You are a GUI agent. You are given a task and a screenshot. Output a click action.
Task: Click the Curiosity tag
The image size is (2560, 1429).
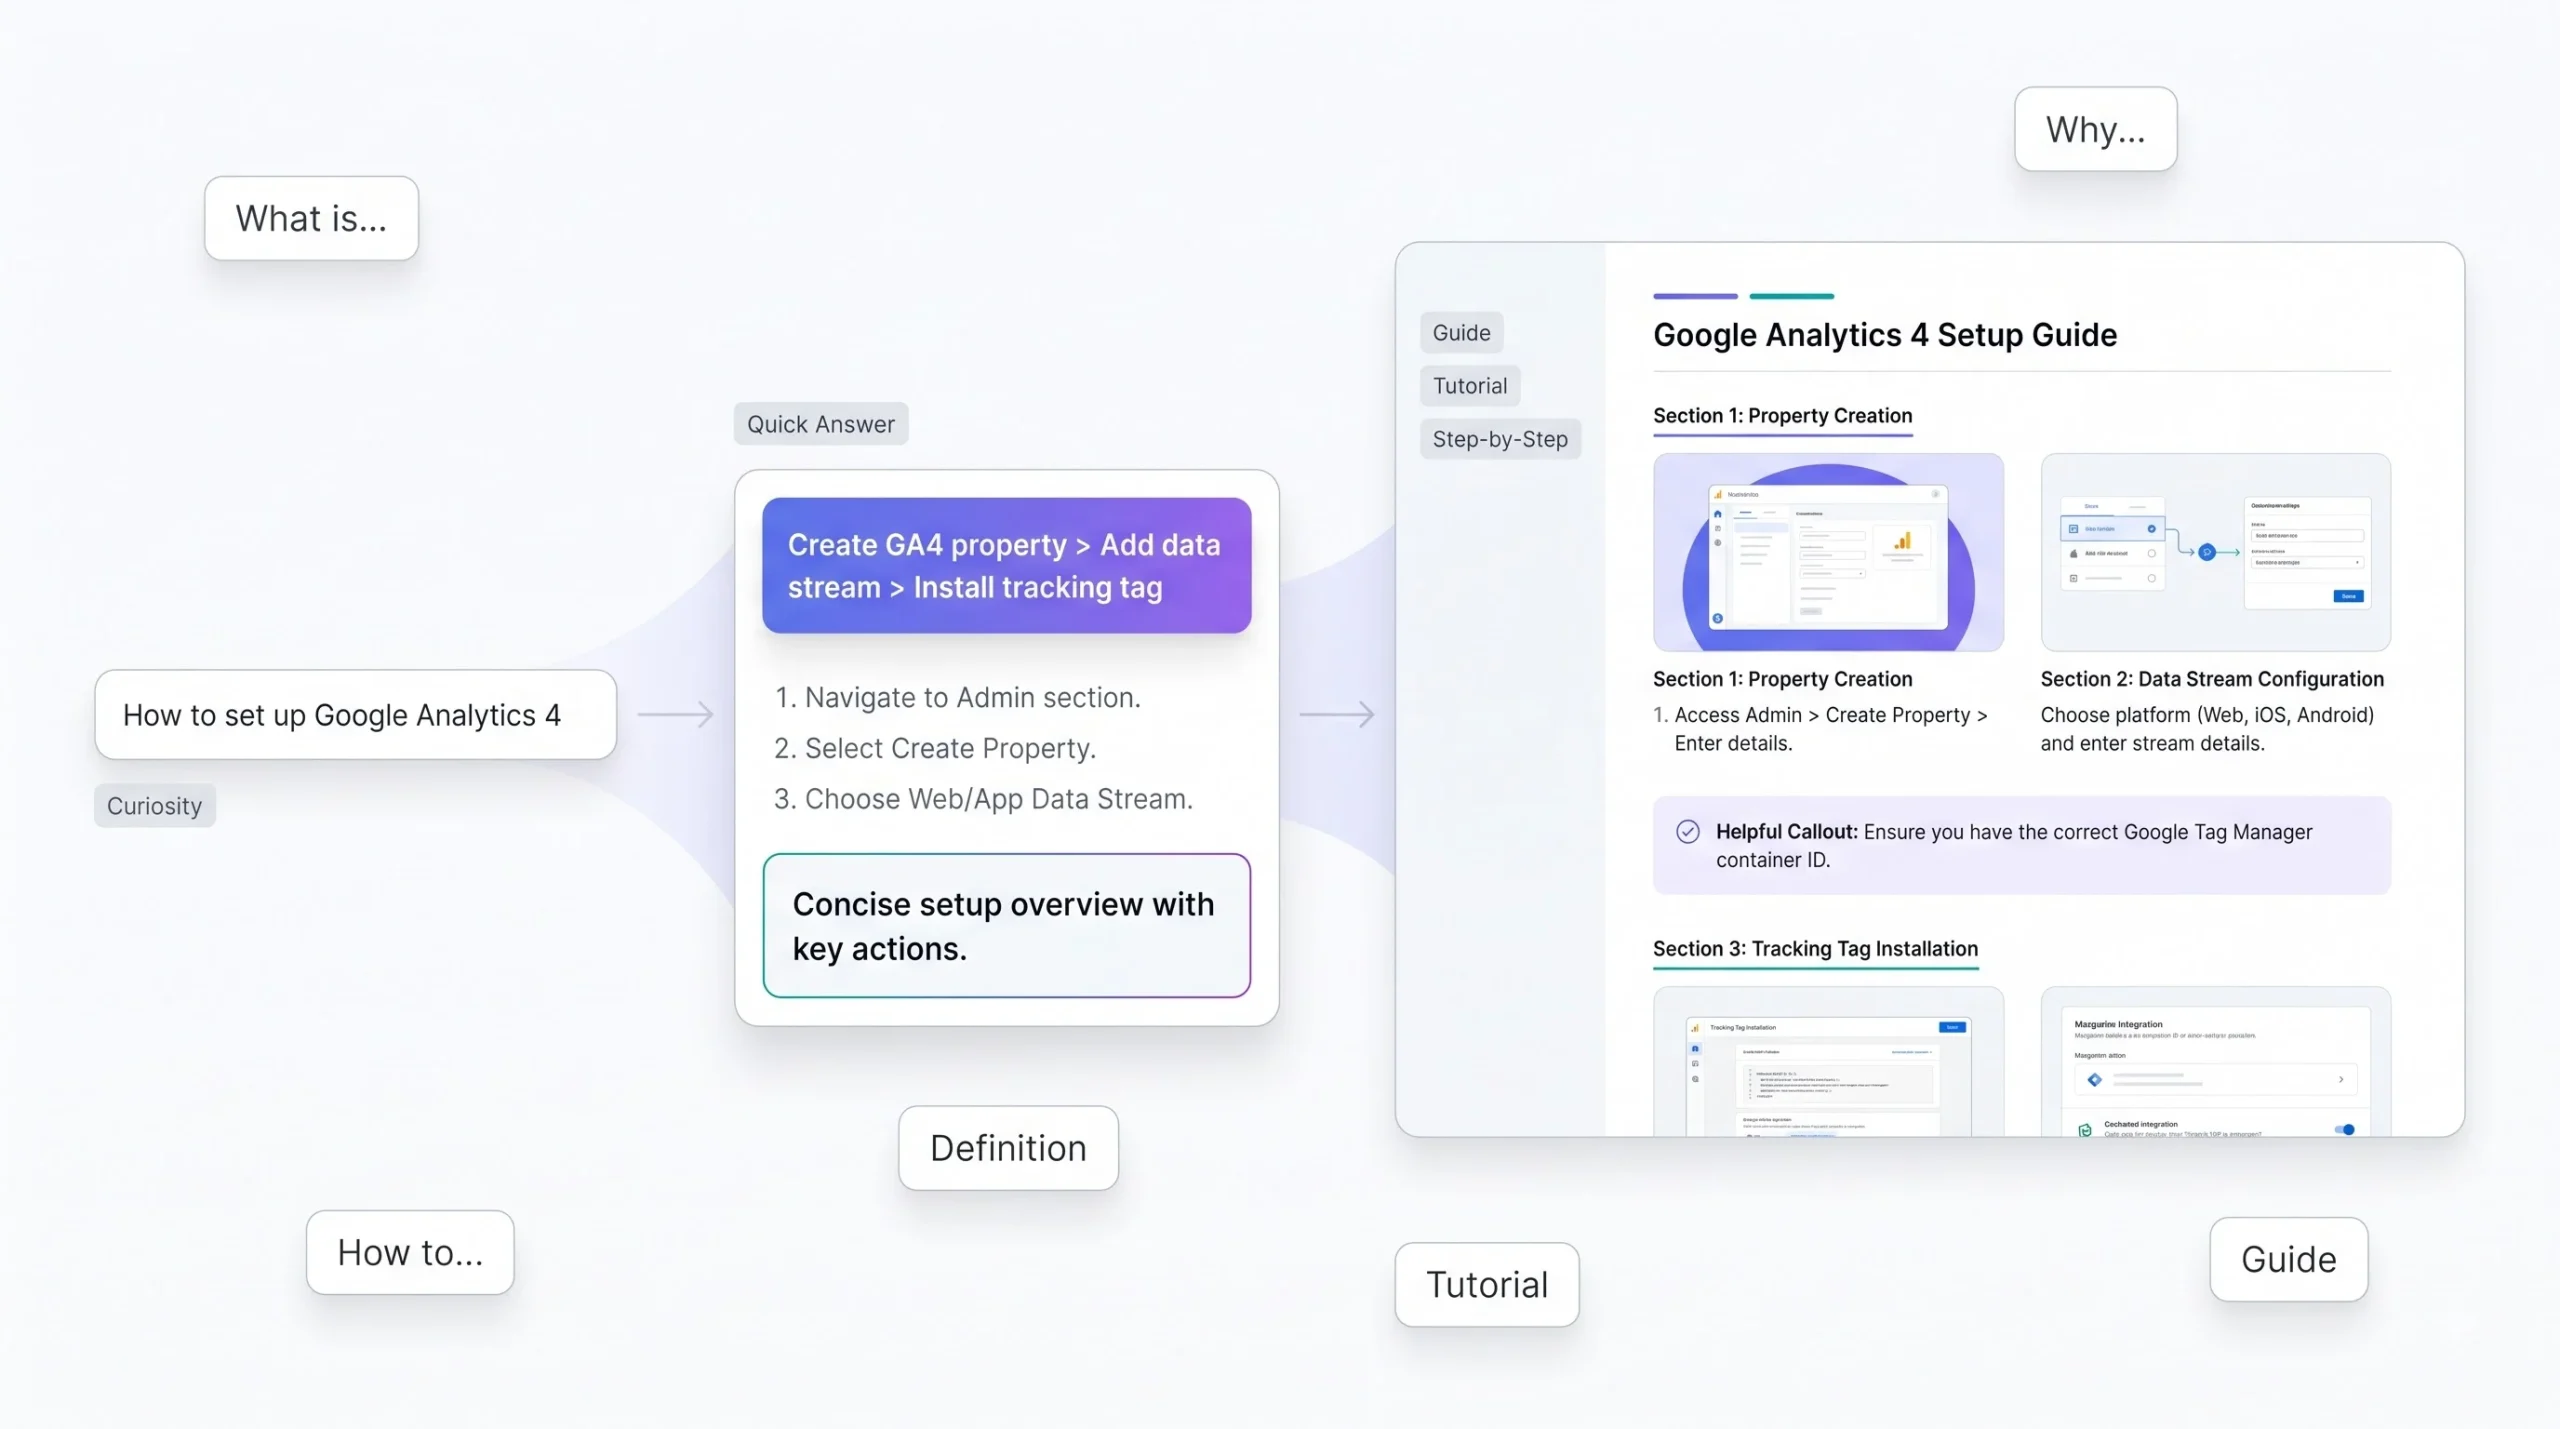155,806
